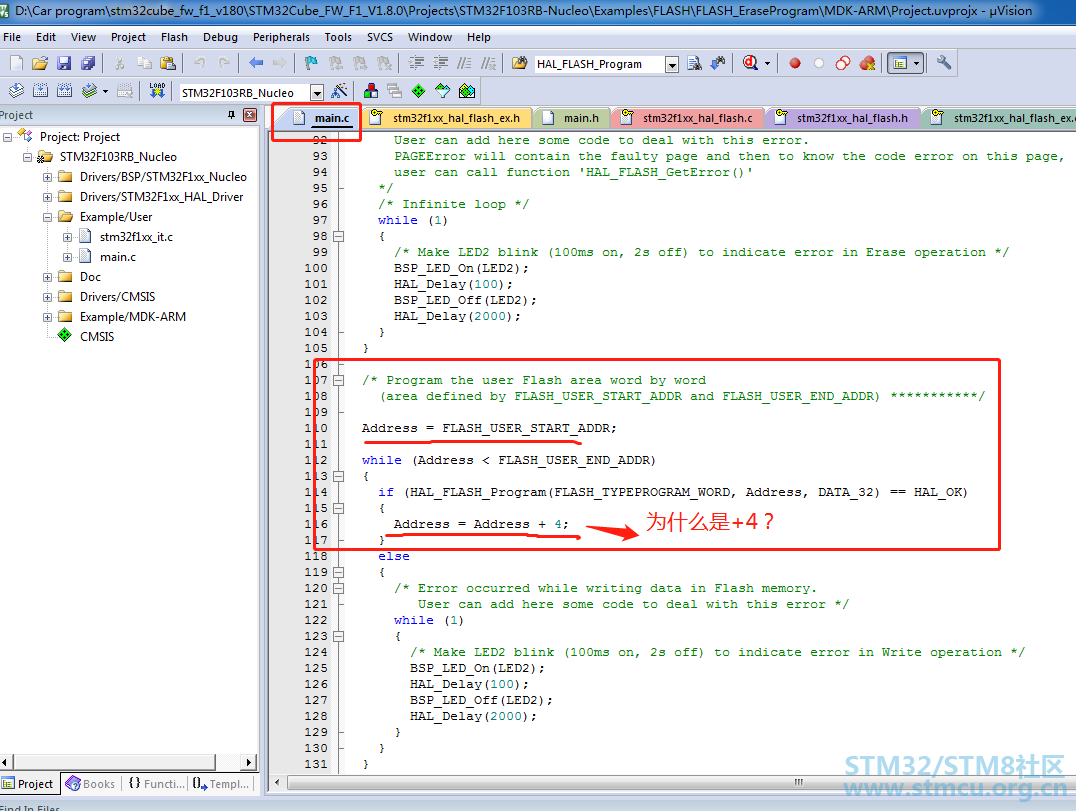This screenshot has width=1076, height=811.
Task: Open Manage Project Items colored blocks icon
Action: pos(371,91)
